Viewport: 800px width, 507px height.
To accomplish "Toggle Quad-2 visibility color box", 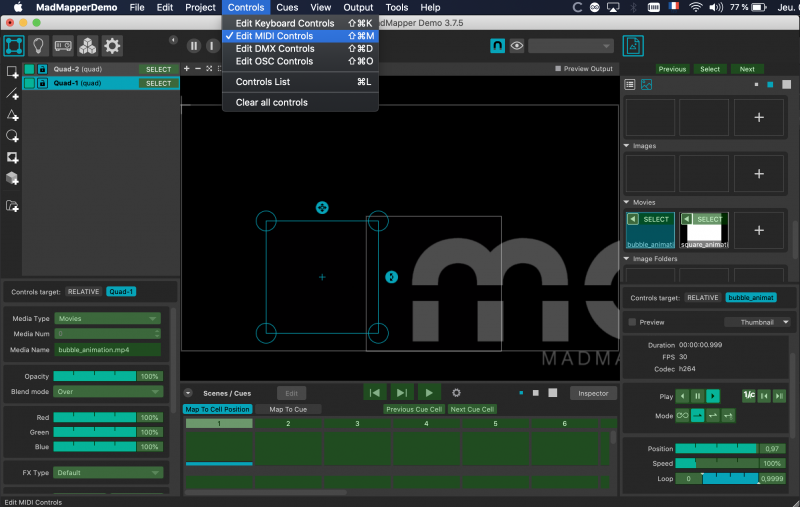I will [30, 69].
